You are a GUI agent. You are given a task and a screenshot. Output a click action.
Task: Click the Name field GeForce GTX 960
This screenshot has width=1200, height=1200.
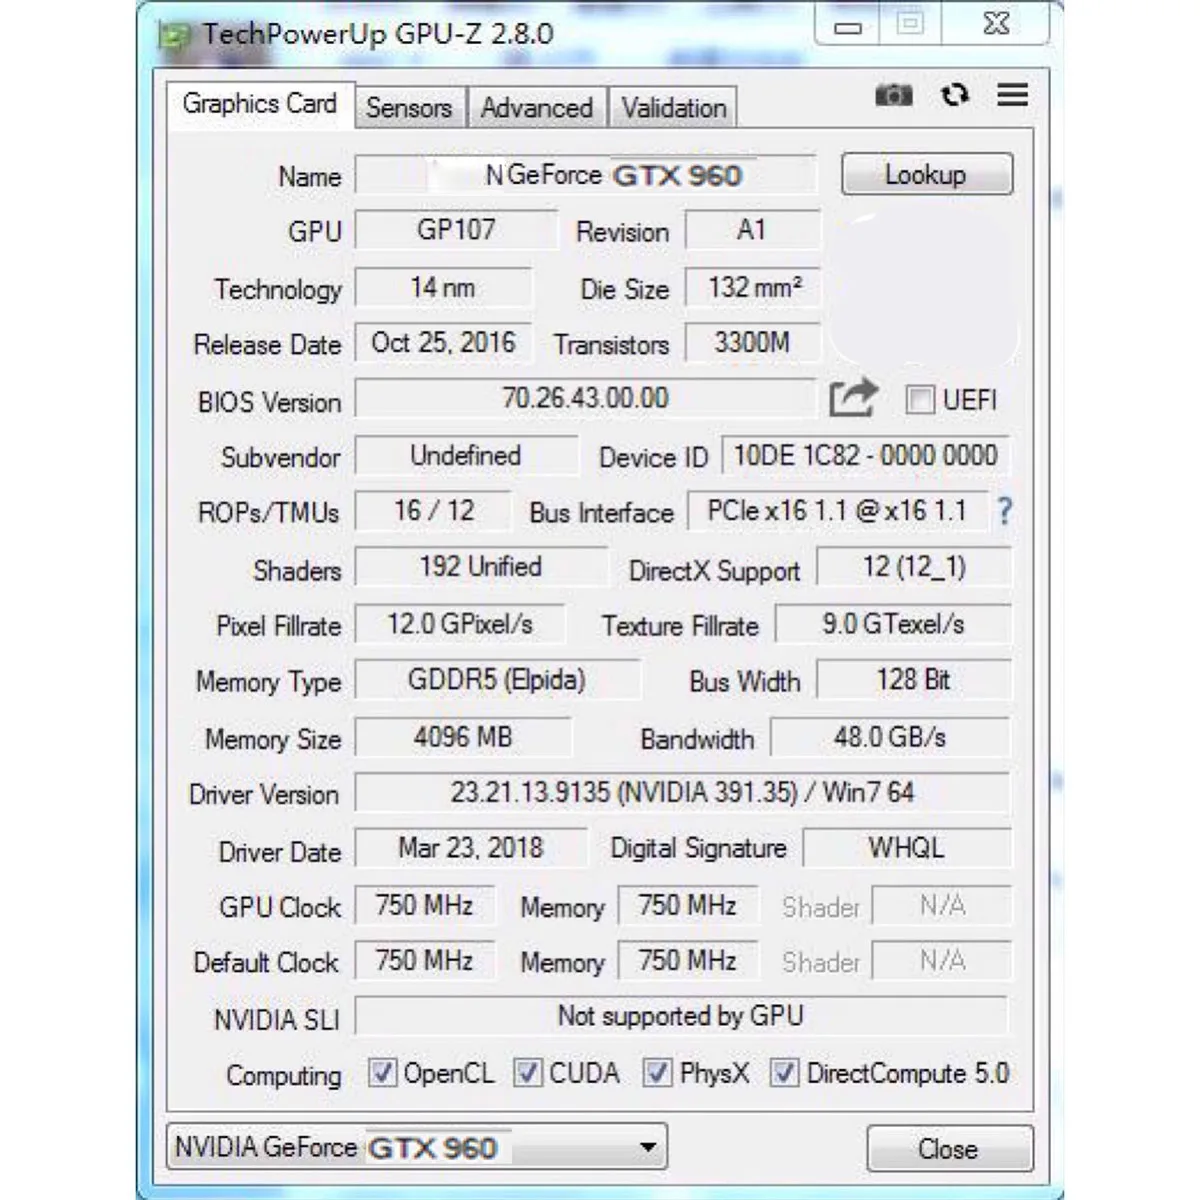click(x=586, y=175)
